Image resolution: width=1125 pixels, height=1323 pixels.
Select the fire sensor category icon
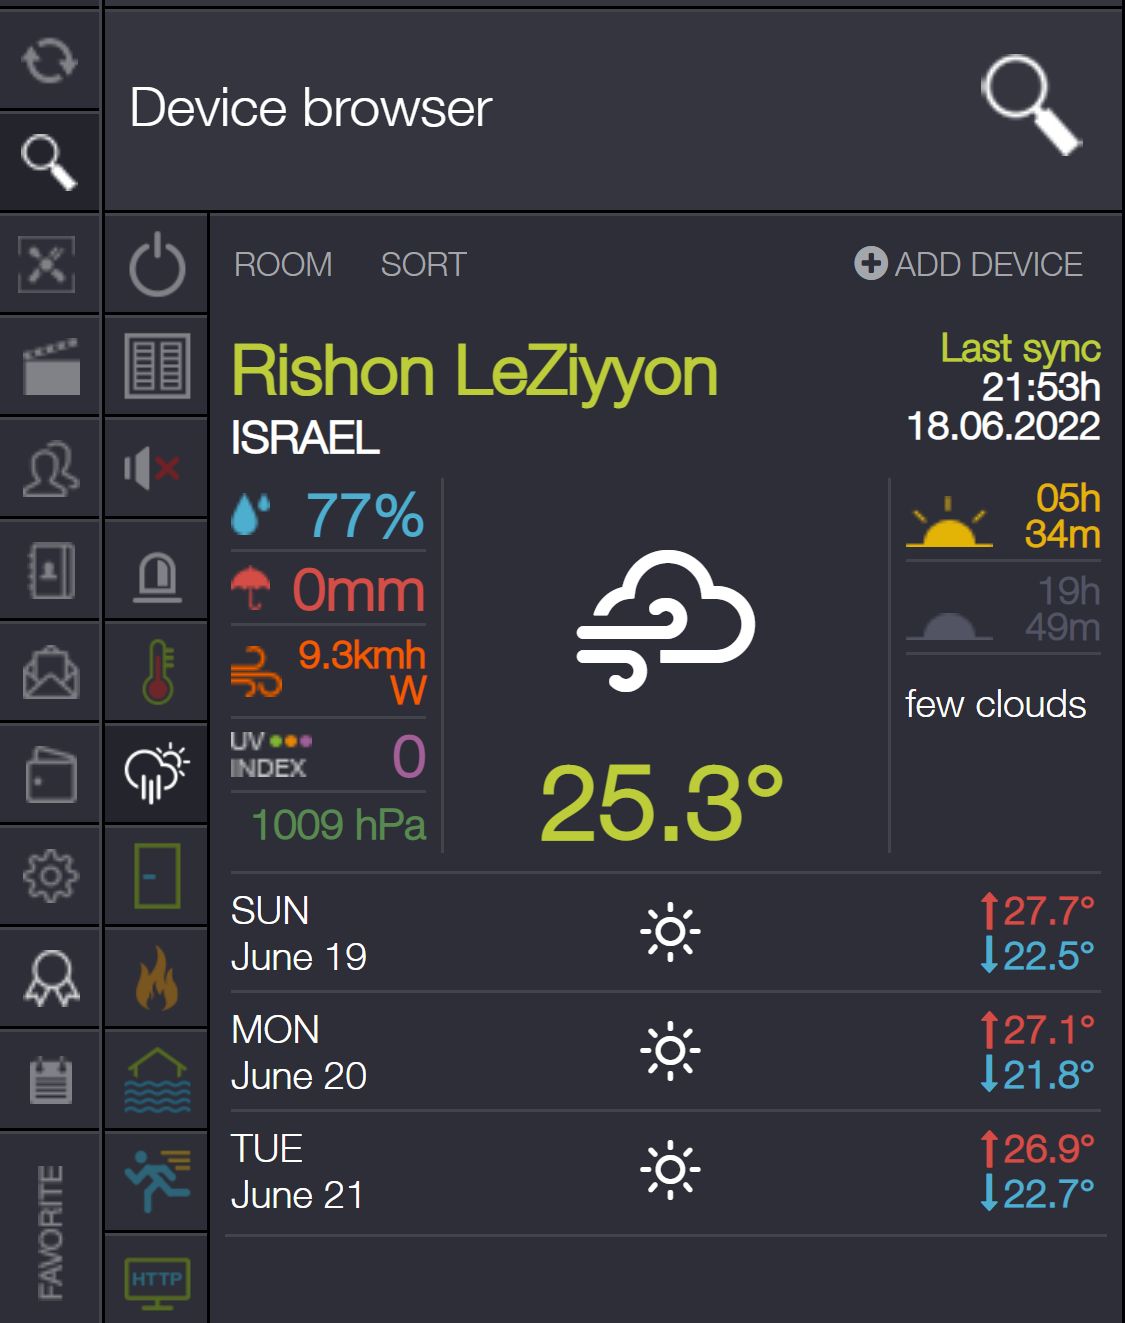(156, 978)
